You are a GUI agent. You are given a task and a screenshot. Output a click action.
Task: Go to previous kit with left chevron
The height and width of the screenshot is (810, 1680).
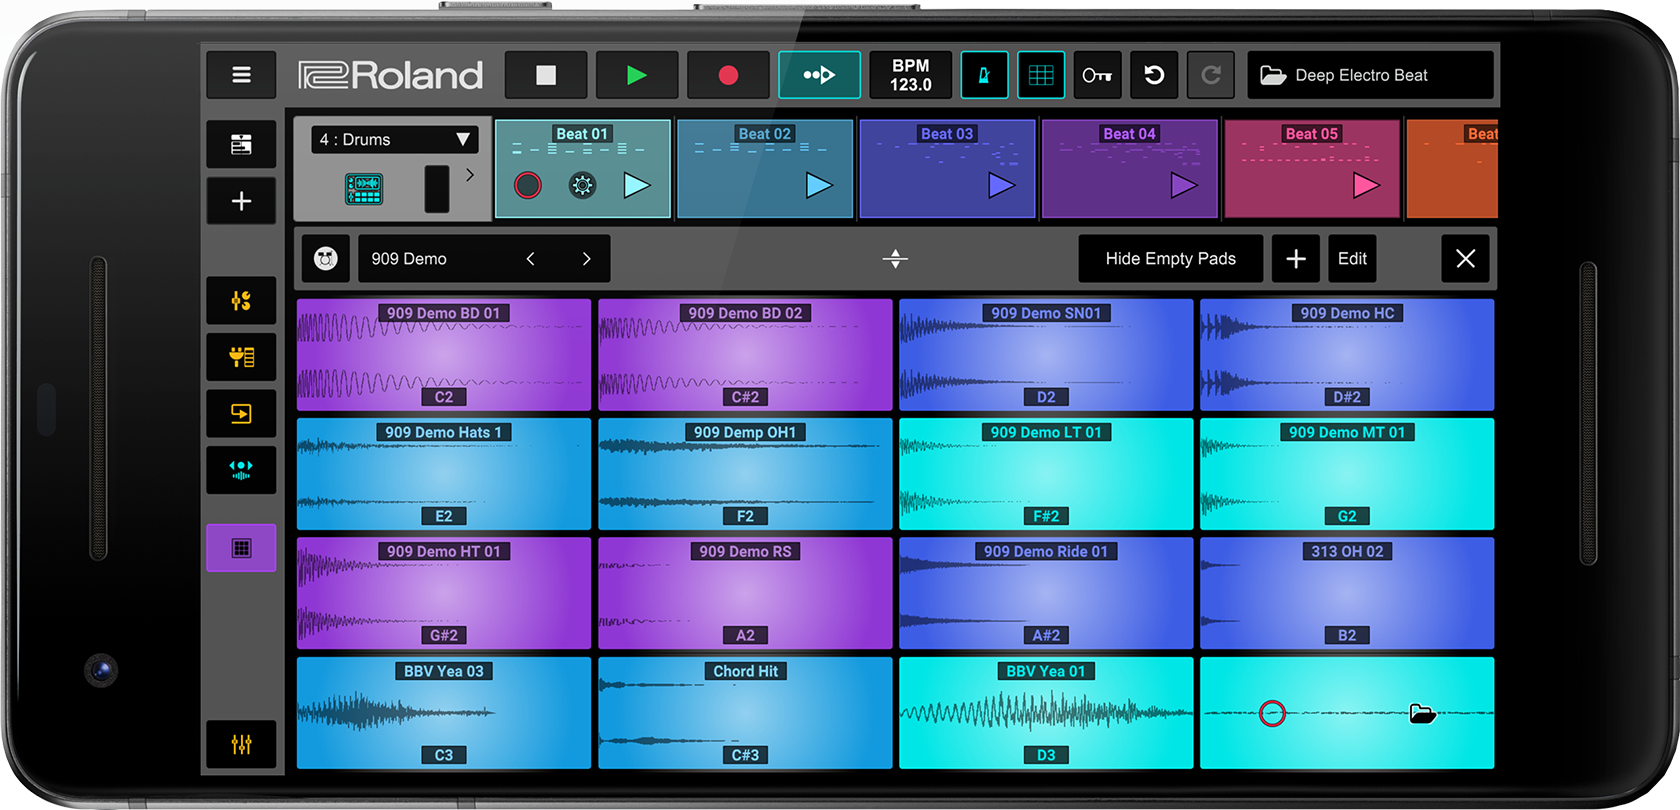coord(531,259)
